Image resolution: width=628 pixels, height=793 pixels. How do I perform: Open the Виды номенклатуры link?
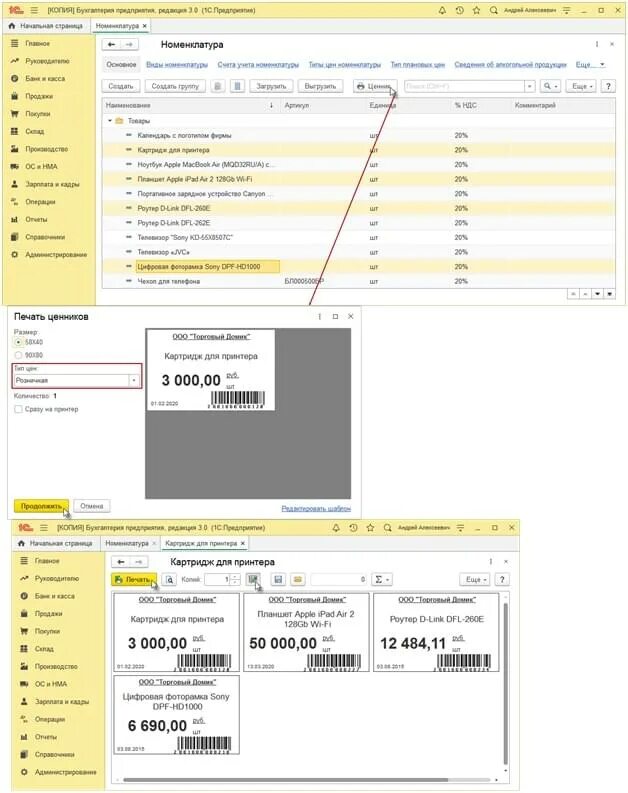177,65
